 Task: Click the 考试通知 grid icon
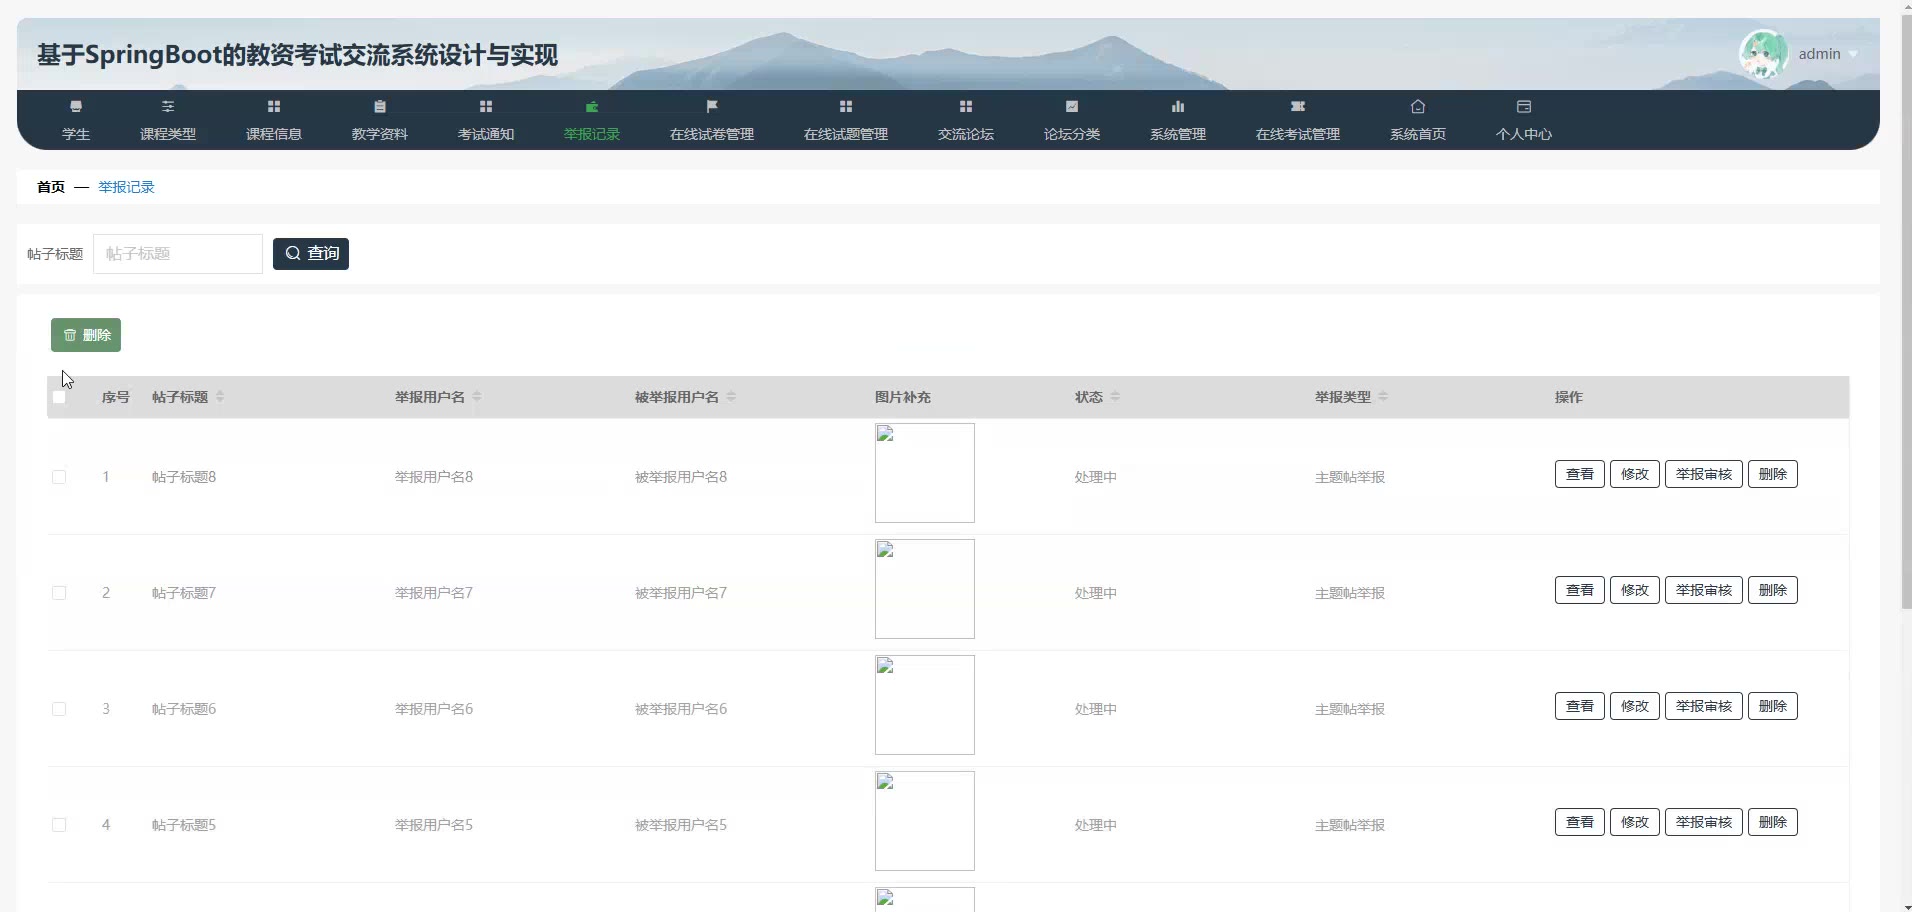coord(486,106)
